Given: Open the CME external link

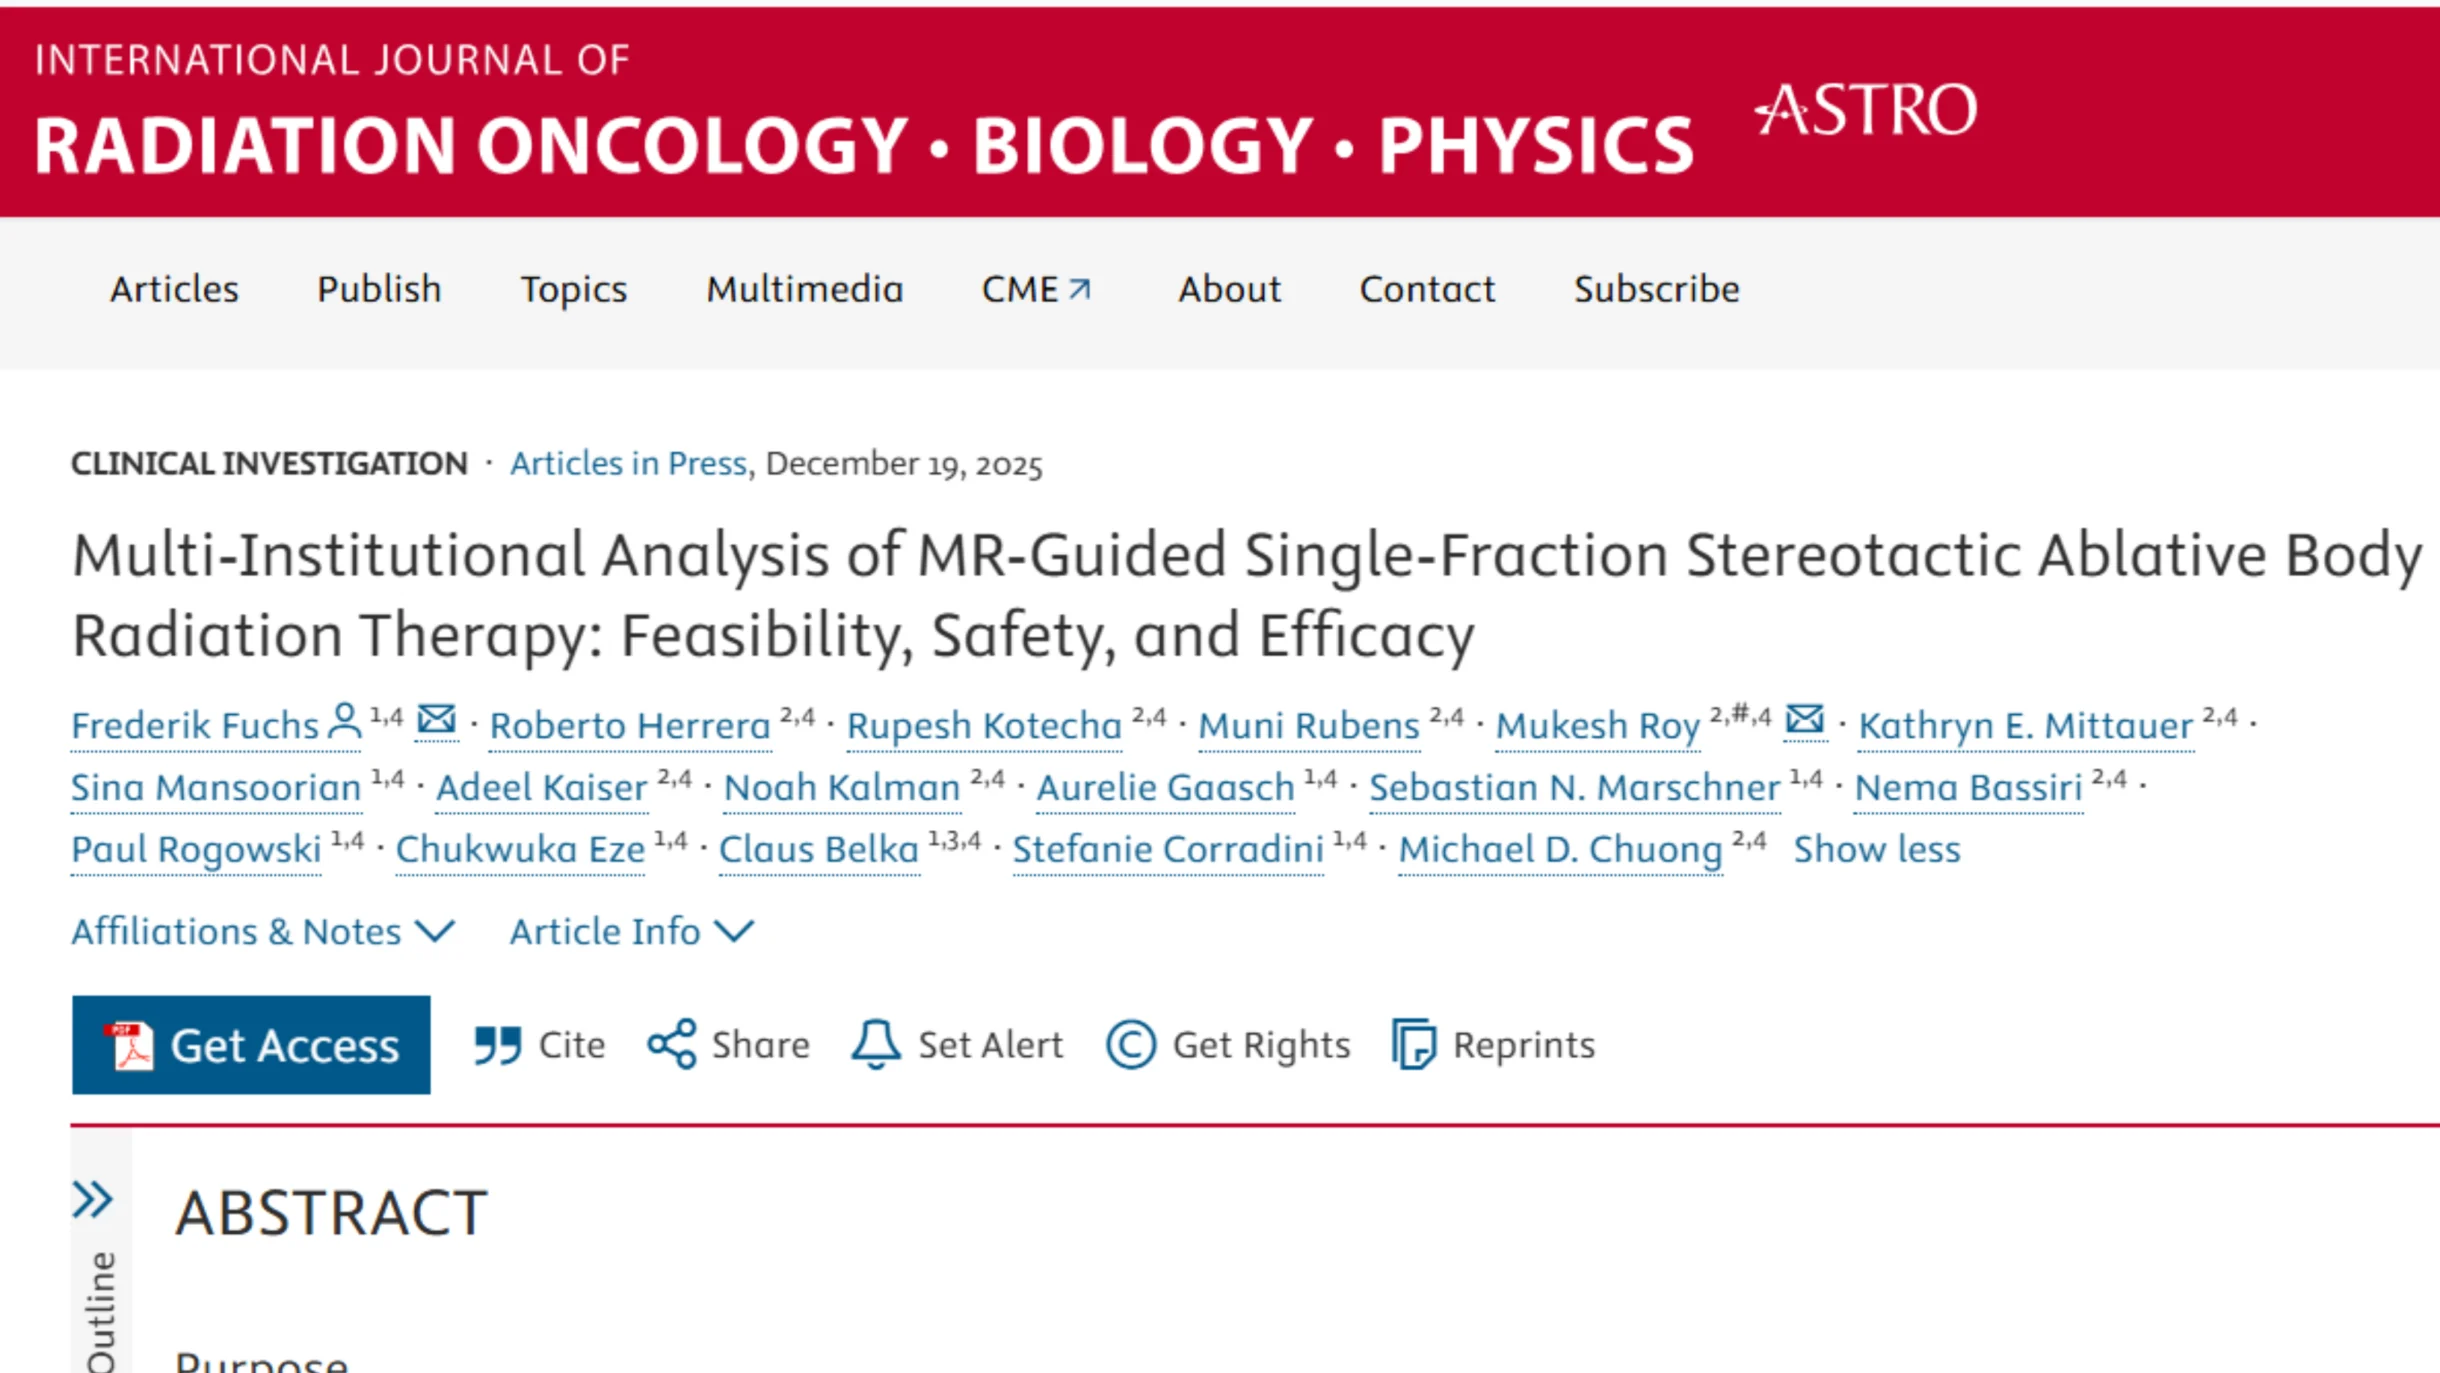Looking at the screenshot, I should click(x=1033, y=289).
